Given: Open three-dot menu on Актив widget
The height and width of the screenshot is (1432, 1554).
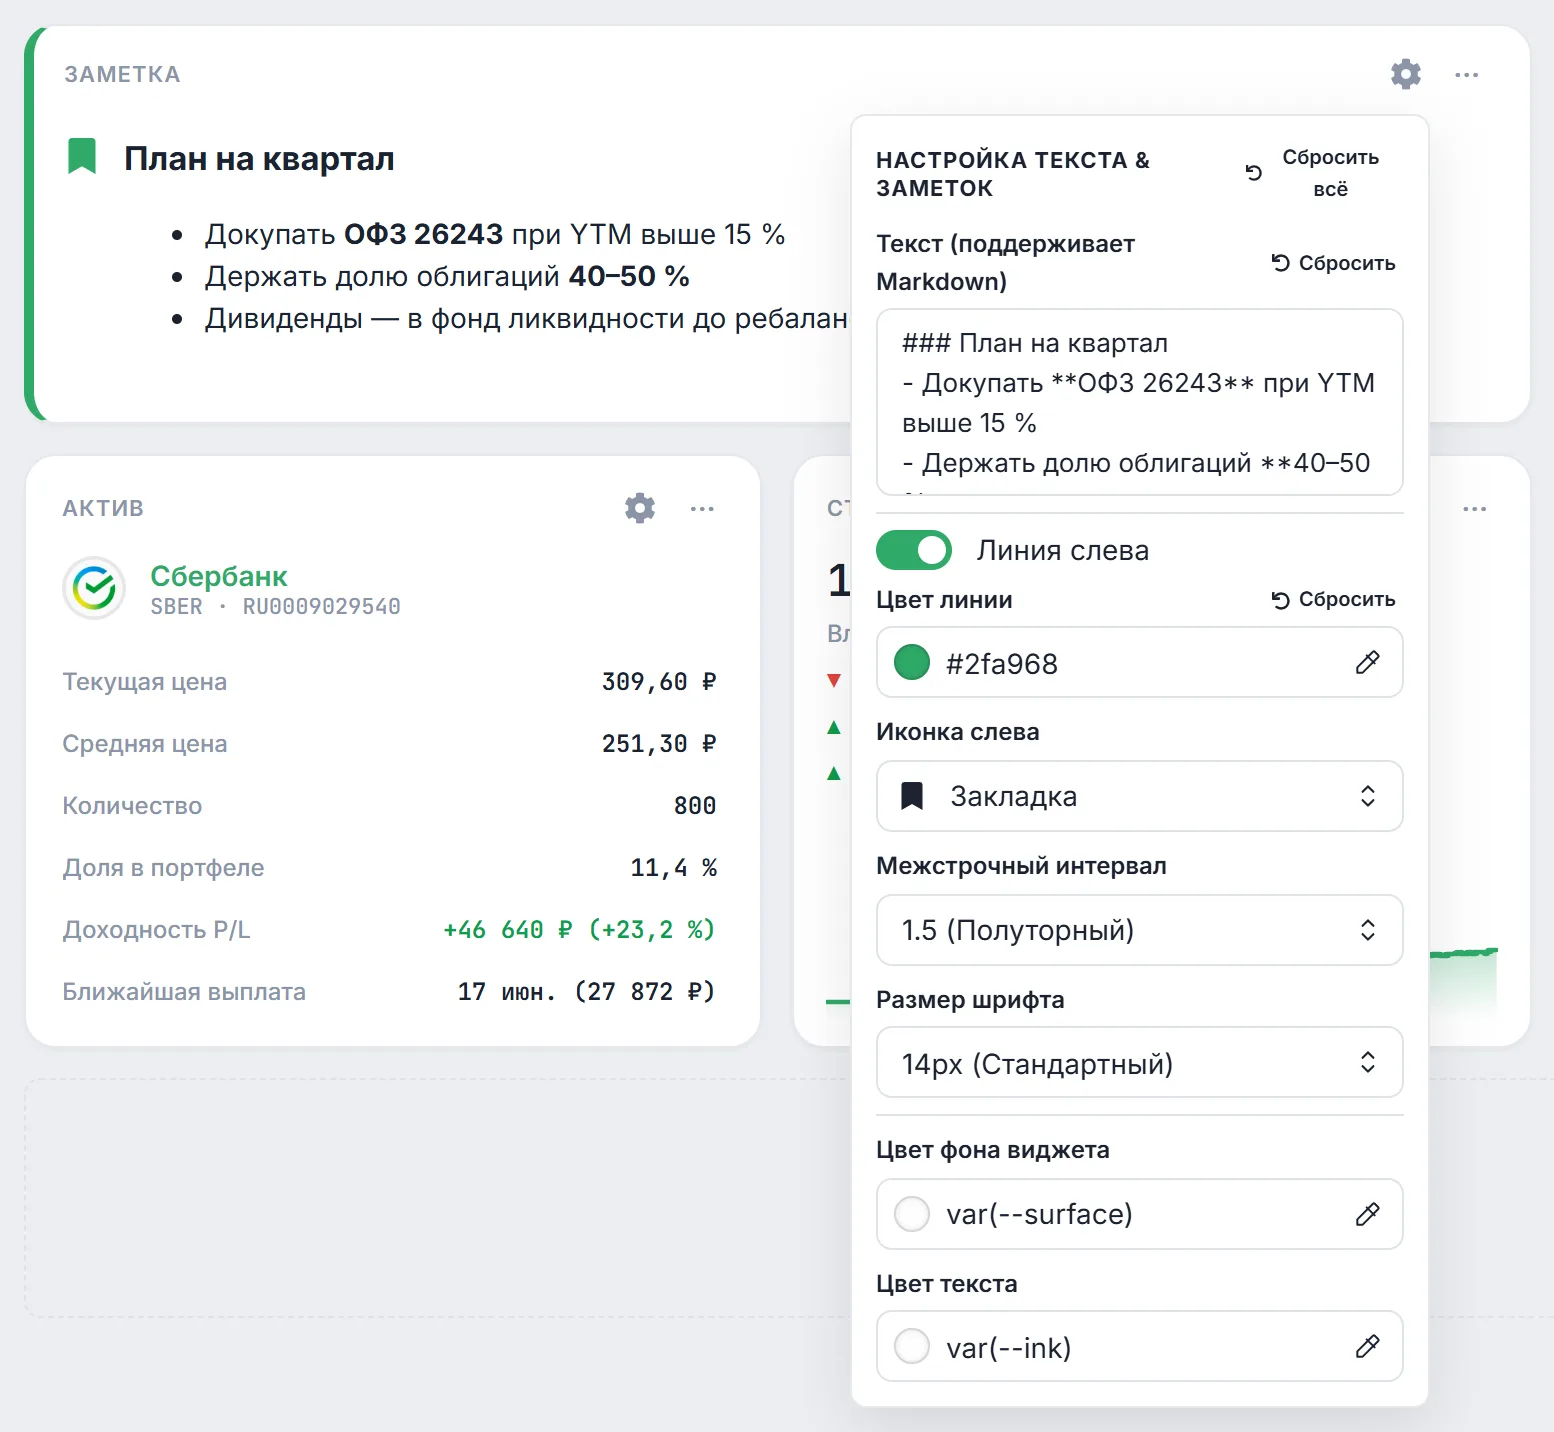Looking at the screenshot, I should point(702,509).
